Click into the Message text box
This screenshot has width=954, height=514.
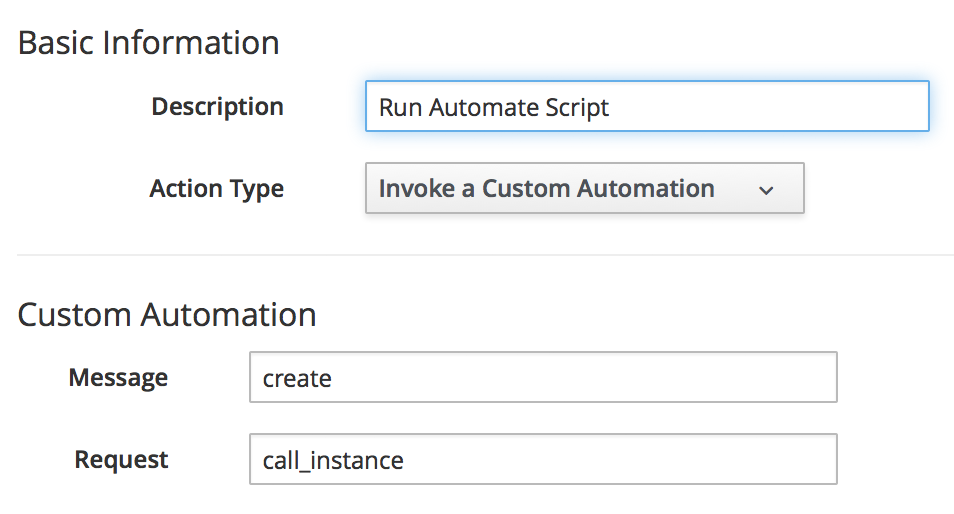pos(542,378)
